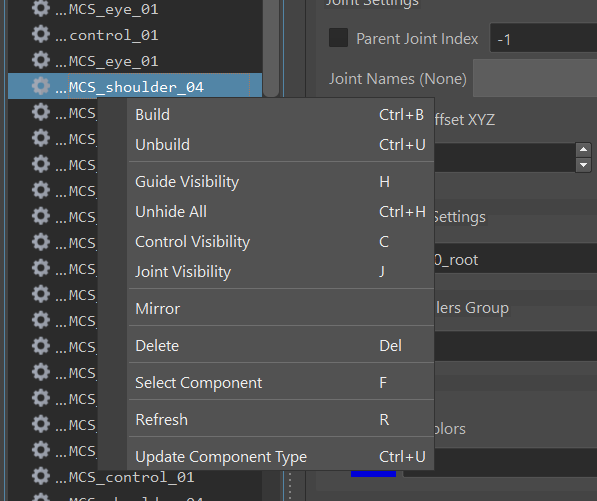The height and width of the screenshot is (501, 597).
Task: Click the field ending in 0_root
Action: pos(516,259)
